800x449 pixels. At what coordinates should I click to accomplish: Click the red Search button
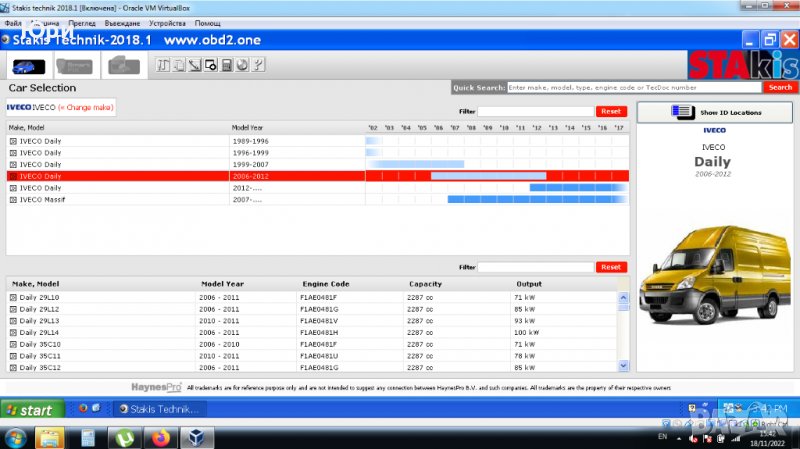click(780, 88)
